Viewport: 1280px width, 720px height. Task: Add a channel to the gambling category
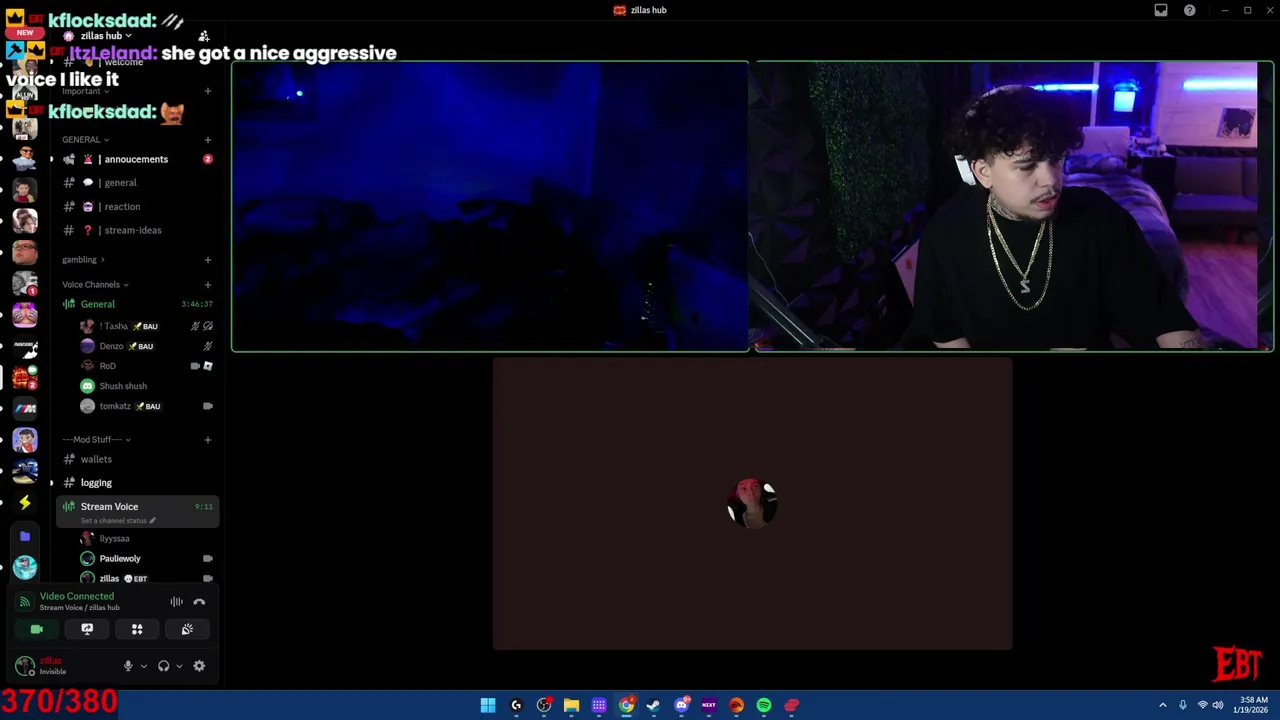208,260
